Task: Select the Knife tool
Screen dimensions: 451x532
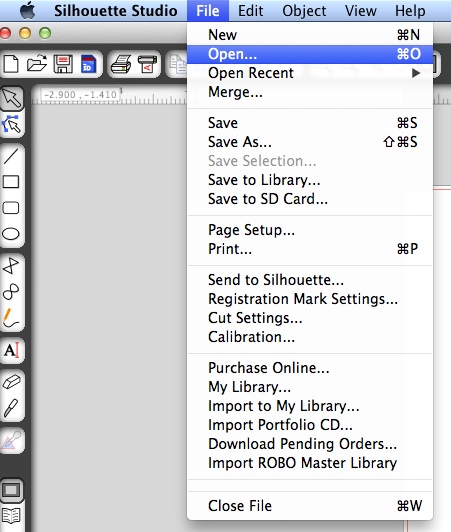Action: [x=11, y=408]
